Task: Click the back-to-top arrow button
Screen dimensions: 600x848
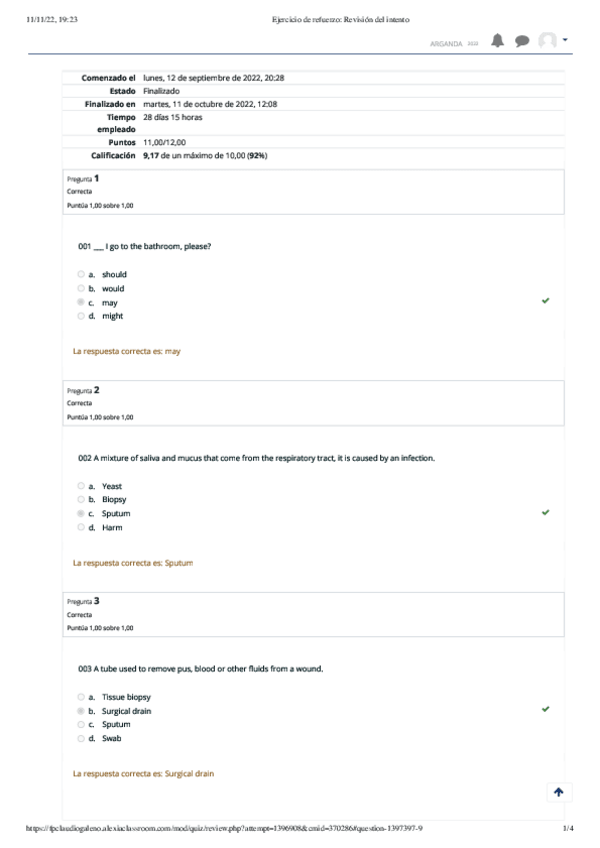Action: point(558,792)
